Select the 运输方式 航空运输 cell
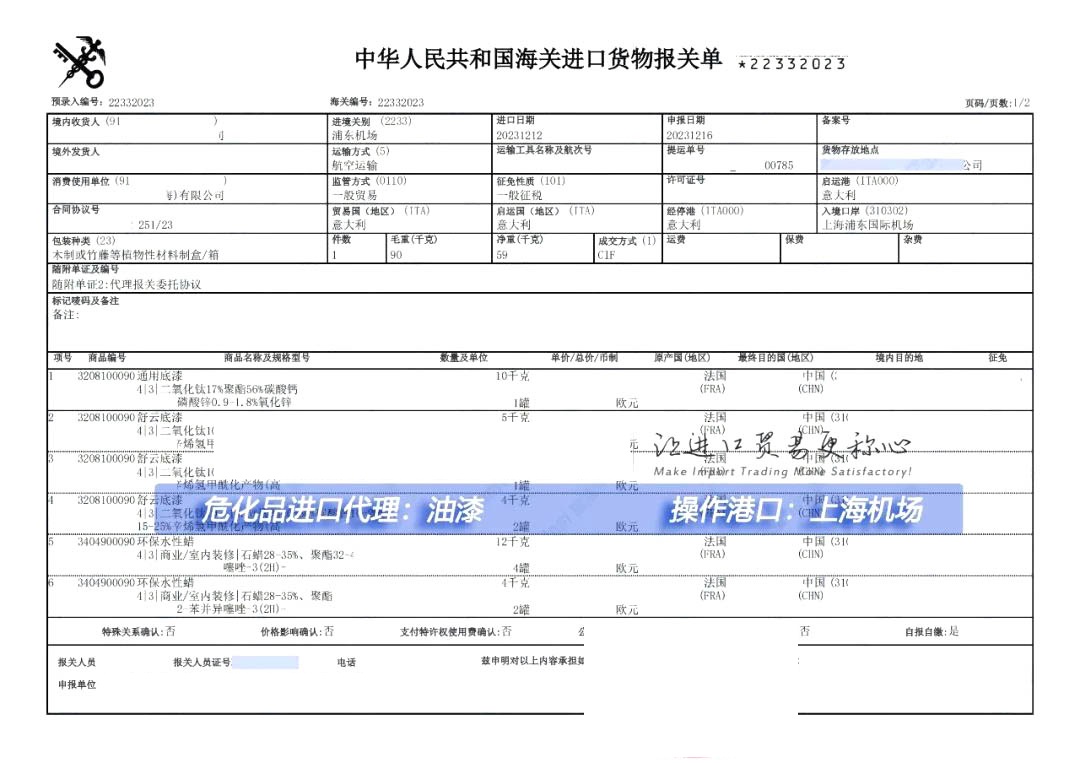 [x=355, y=165]
